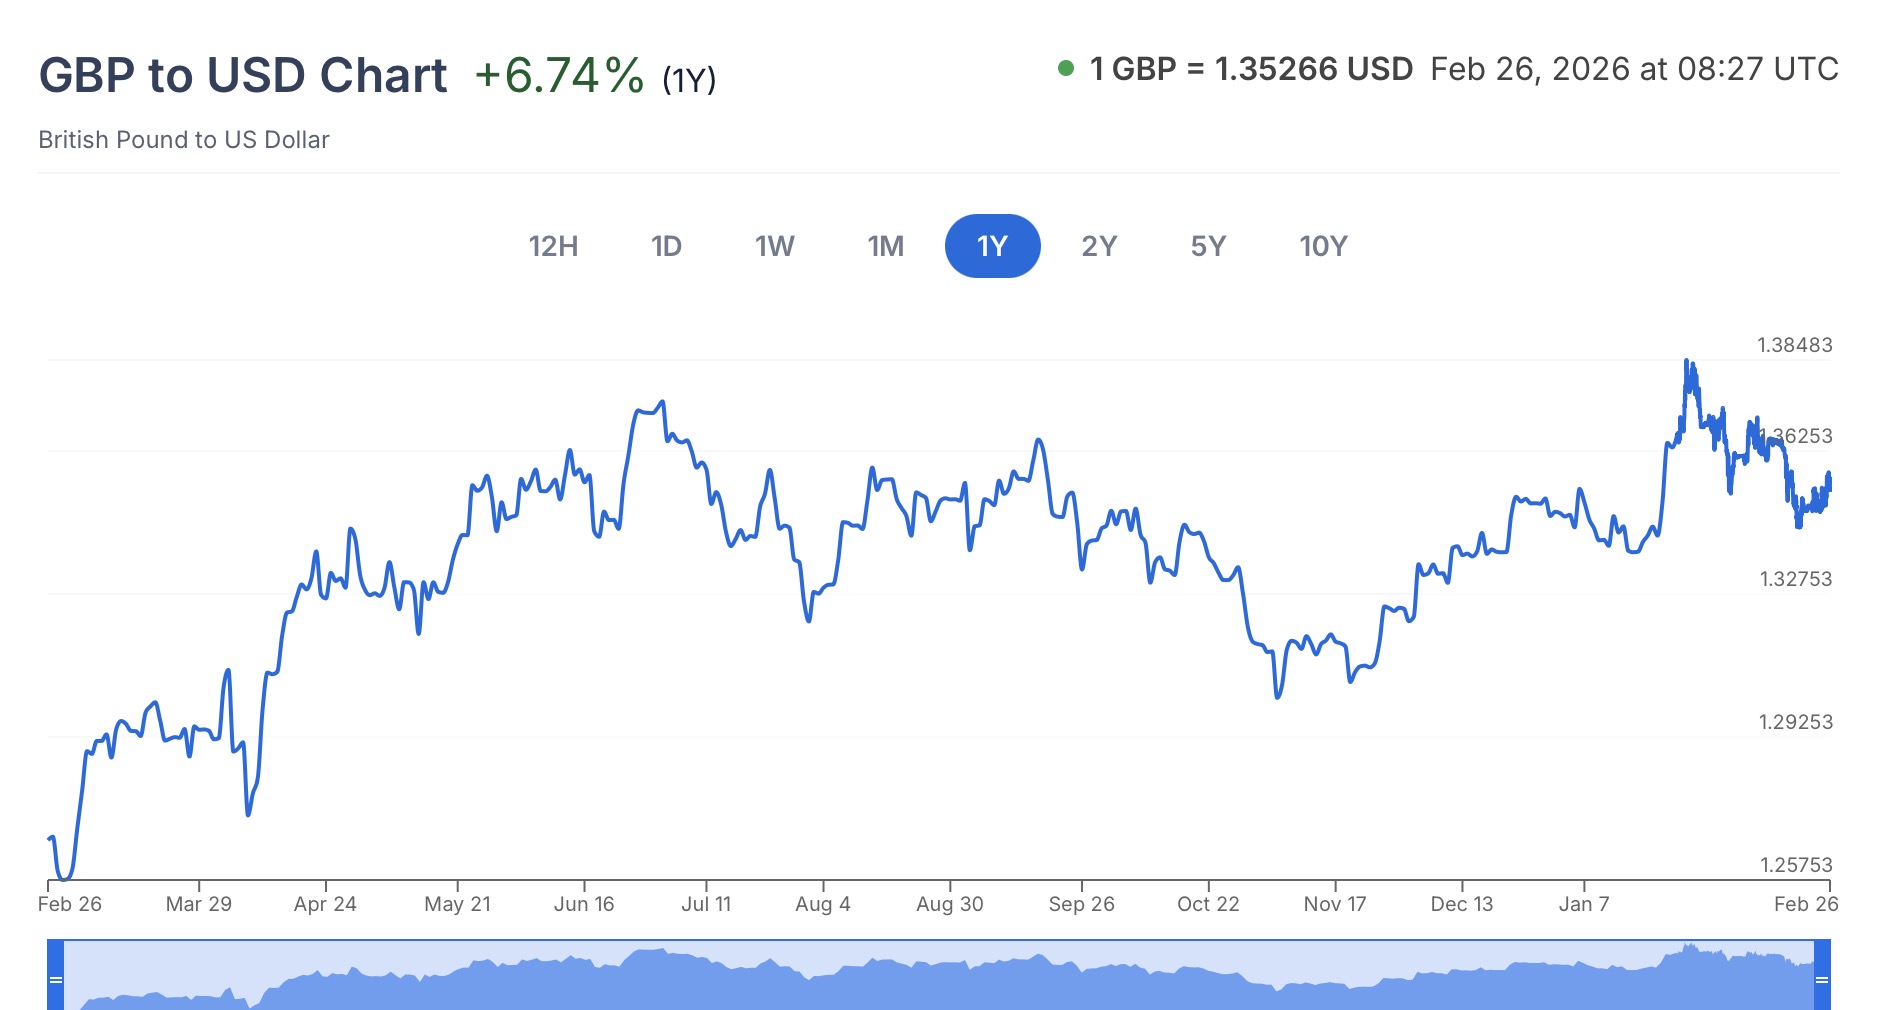This screenshot has width=1878, height=1010.
Task: Switch chart to 1D range
Action: [x=666, y=246]
